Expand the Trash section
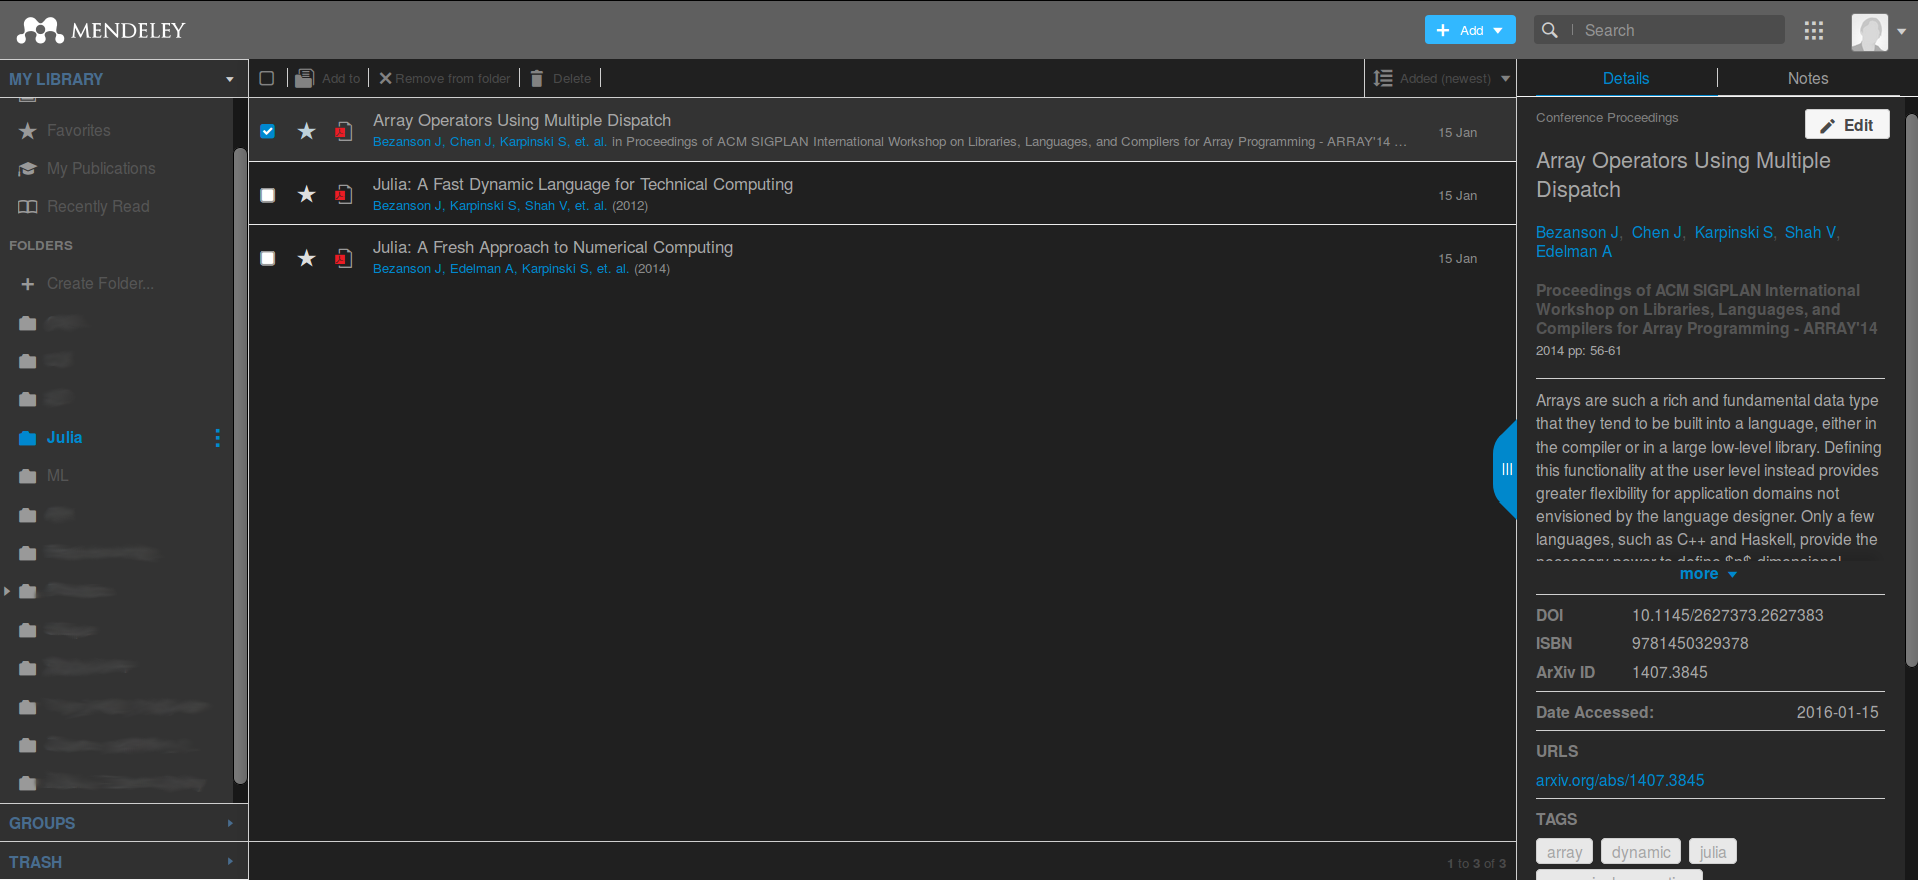This screenshot has height=880, width=1918. click(x=123, y=862)
